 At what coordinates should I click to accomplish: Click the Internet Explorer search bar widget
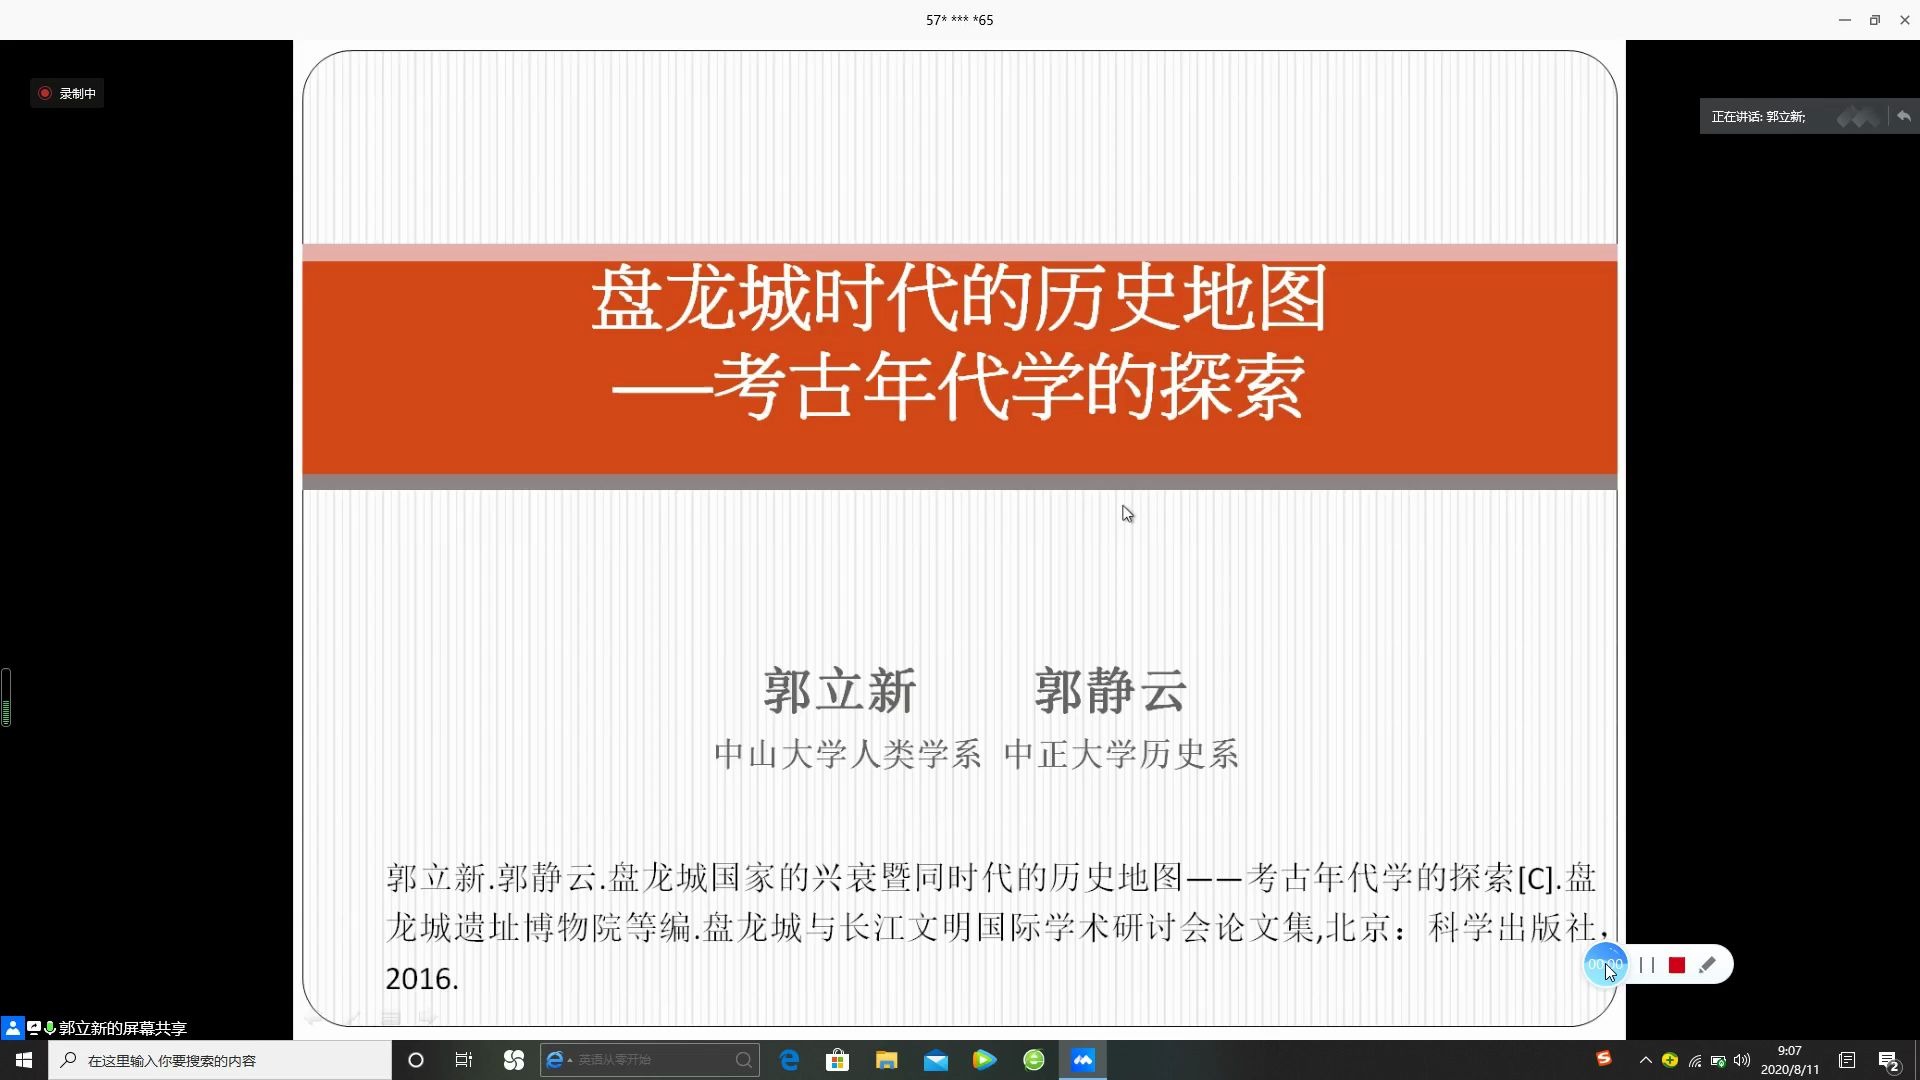[650, 1060]
